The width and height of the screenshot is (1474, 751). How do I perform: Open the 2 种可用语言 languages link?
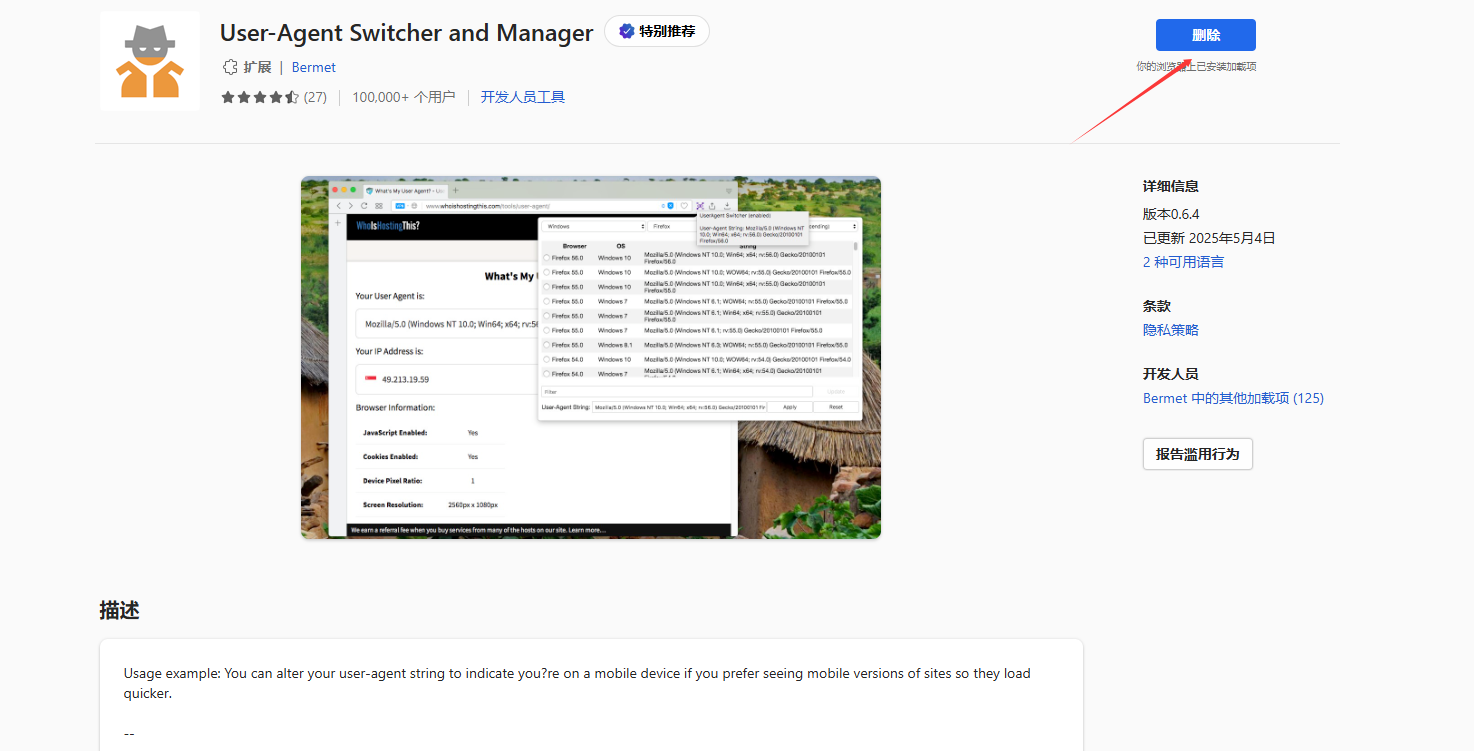[1183, 262]
